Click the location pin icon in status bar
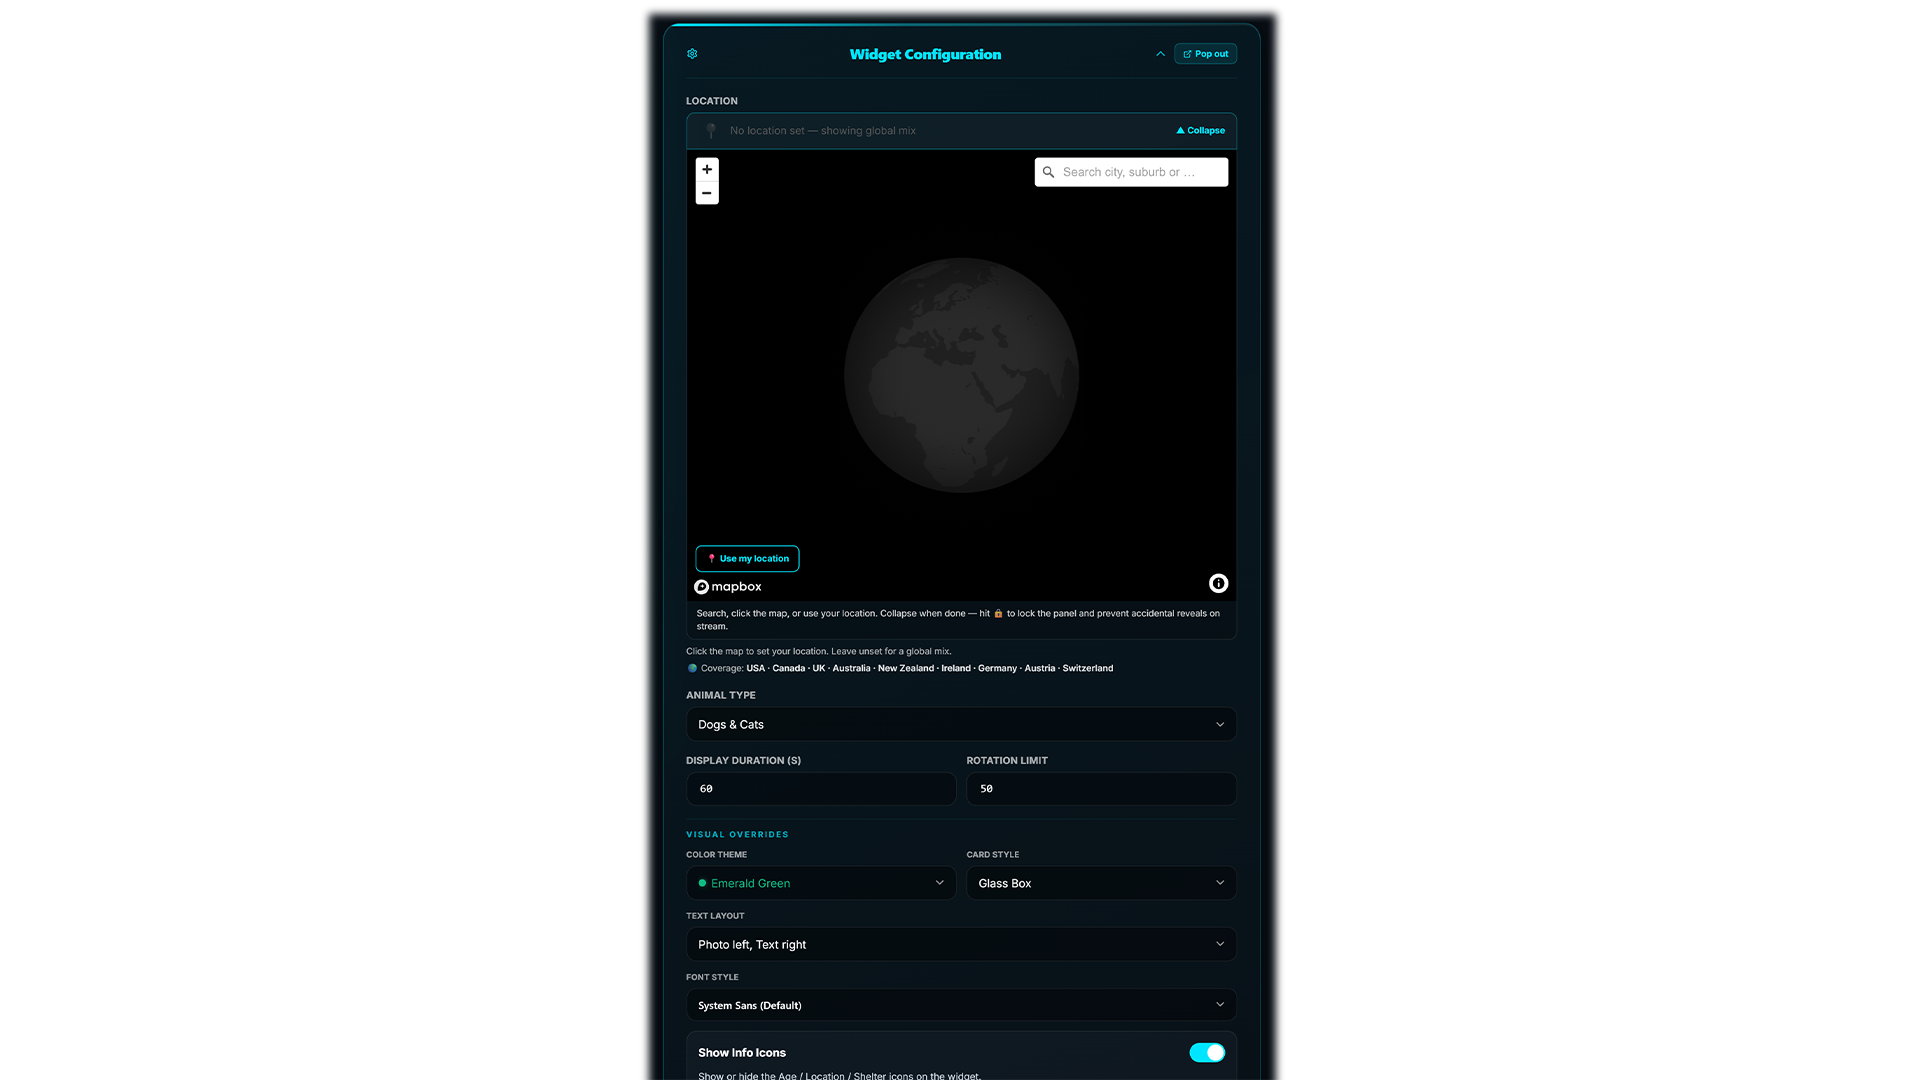 (711, 131)
